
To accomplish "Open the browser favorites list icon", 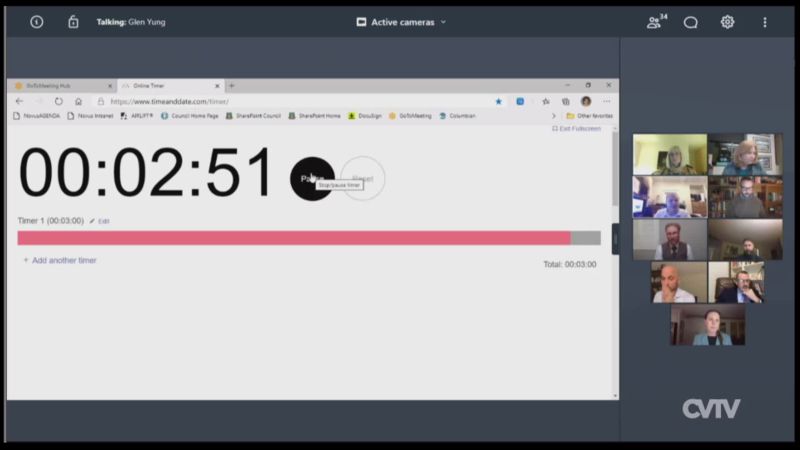I will (x=546, y=102).
